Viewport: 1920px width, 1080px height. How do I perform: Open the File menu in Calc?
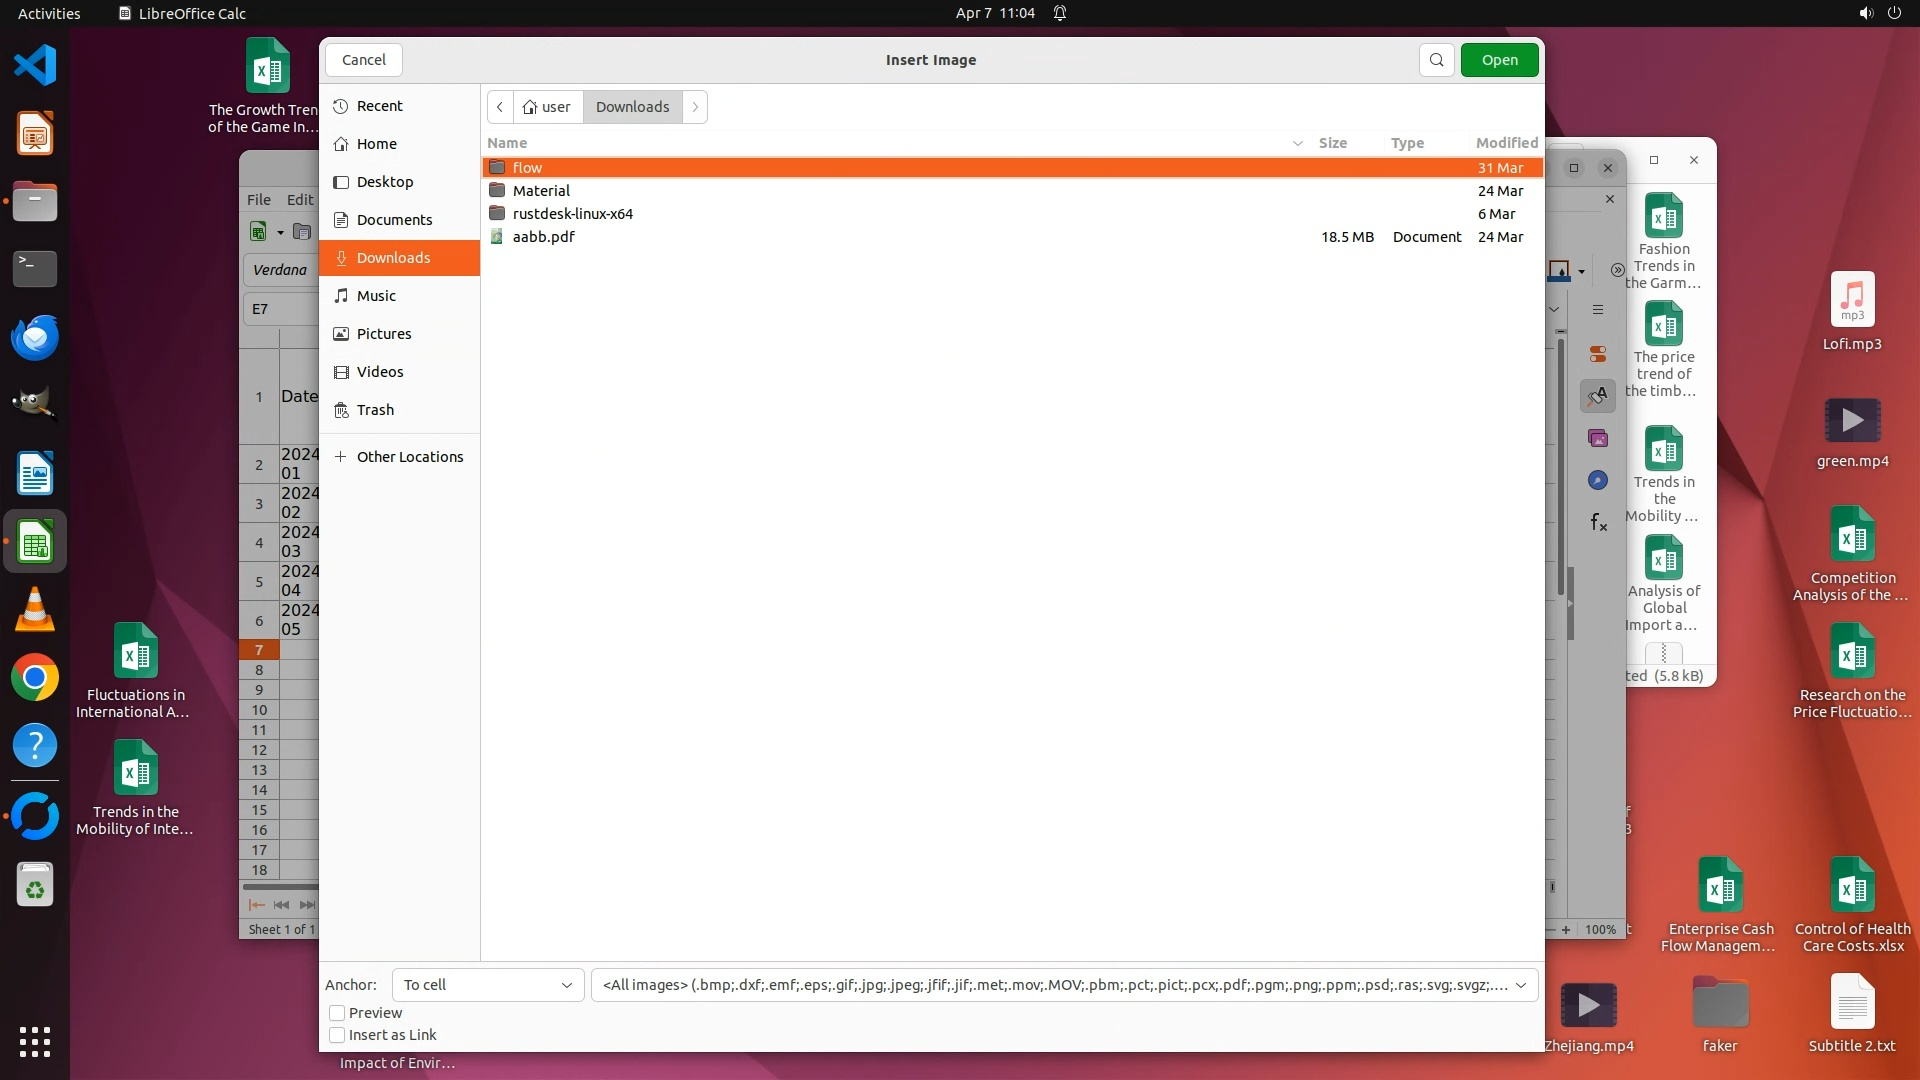click(x=258, y=200)
